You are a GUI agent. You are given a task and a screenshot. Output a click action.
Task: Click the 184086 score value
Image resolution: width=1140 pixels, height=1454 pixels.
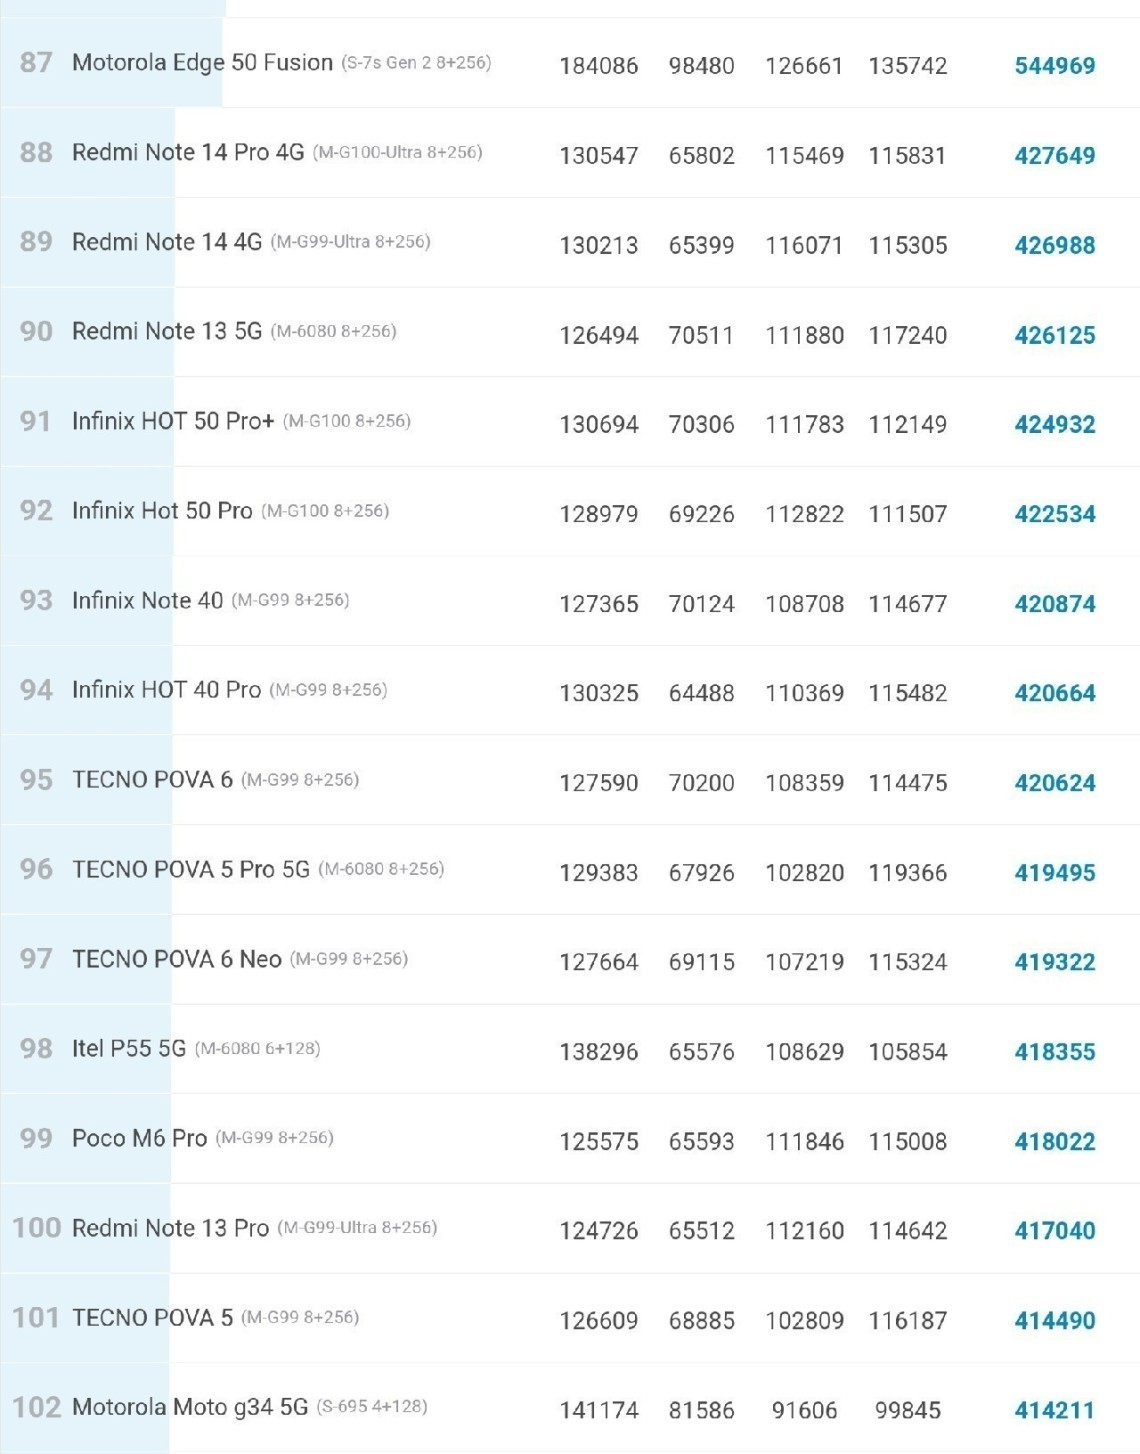point(598,66)
